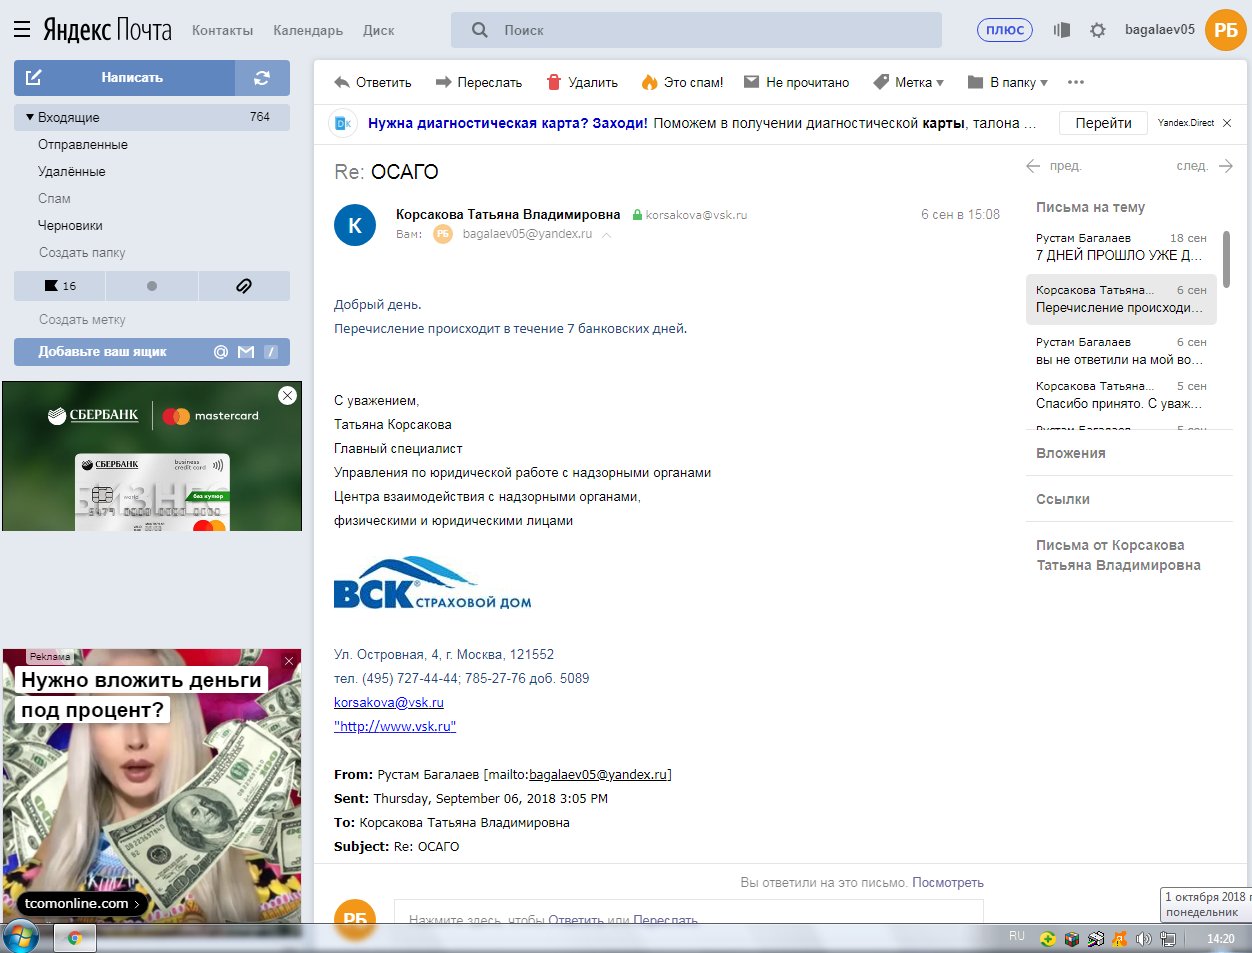Click Ответить reply button
Image resolution: width=1252 pixels, height=953 pixels.
click(x=373, y=82)
